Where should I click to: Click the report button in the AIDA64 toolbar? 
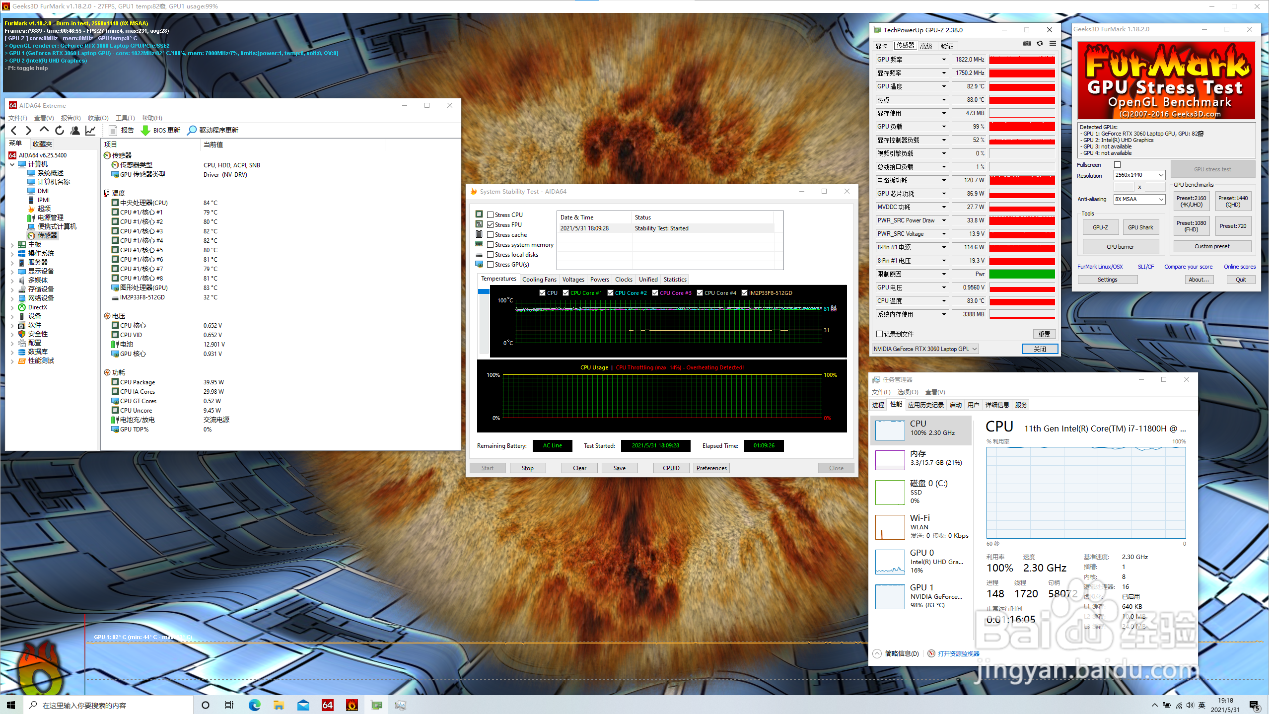121,130
